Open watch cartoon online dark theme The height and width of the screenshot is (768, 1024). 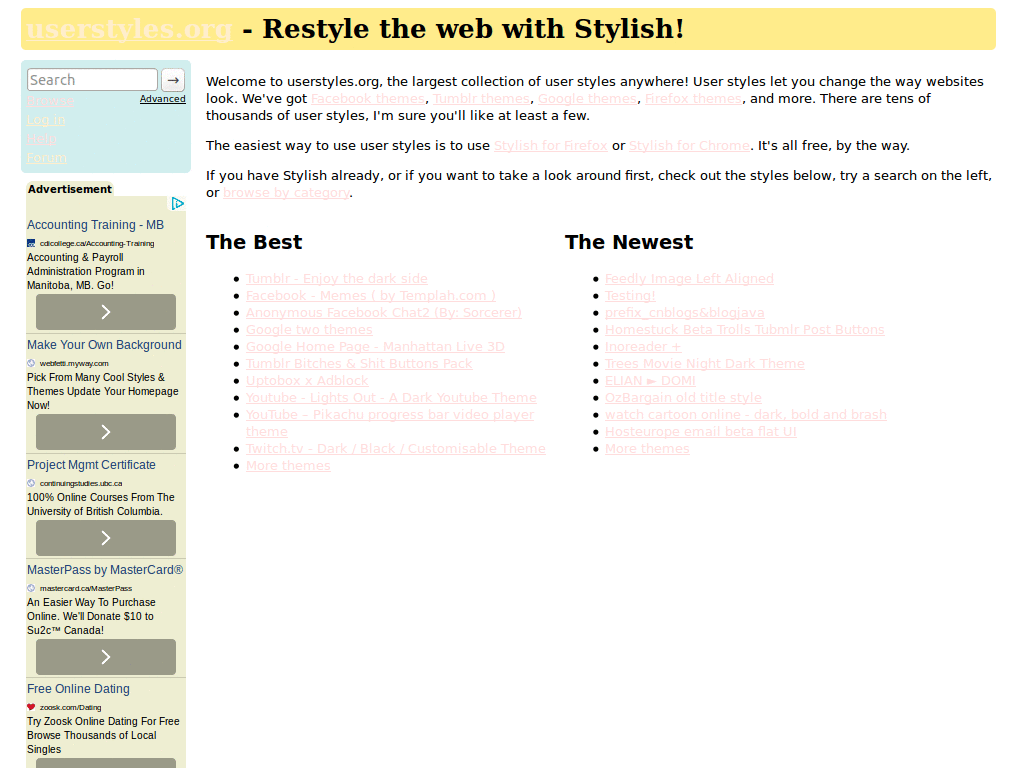[x=746, y=415]
